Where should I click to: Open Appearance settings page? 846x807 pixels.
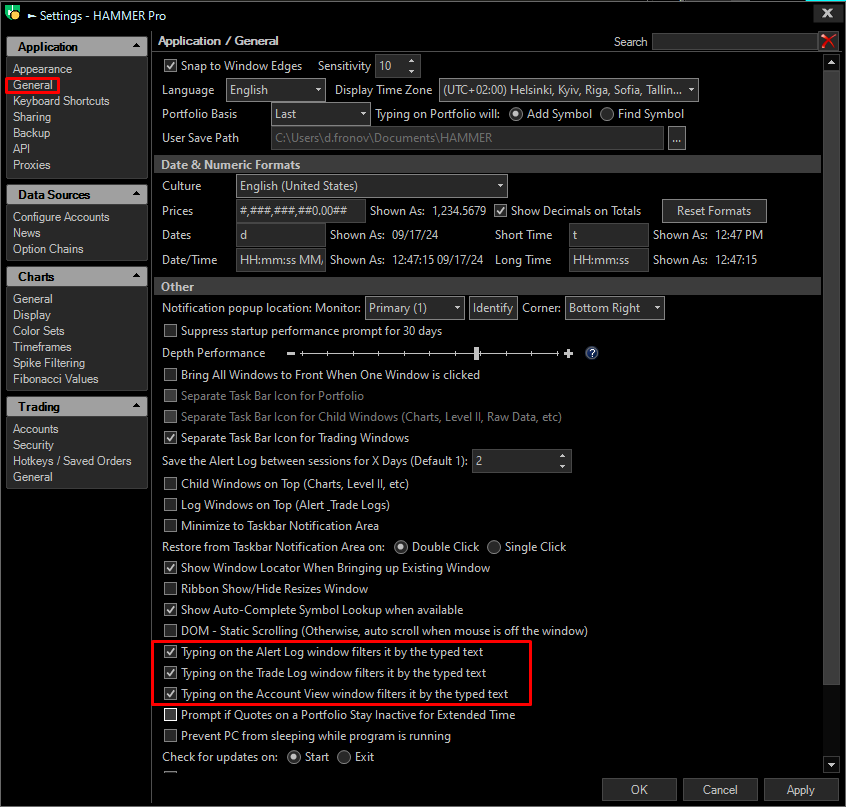pos(43,69)
